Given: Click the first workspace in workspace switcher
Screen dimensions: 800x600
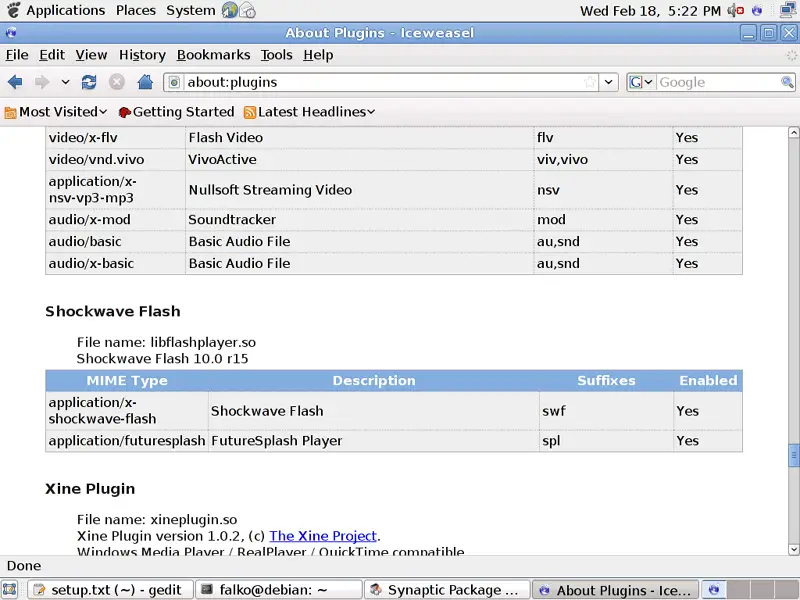Looking at the screenshot, I should click(713, 590).
